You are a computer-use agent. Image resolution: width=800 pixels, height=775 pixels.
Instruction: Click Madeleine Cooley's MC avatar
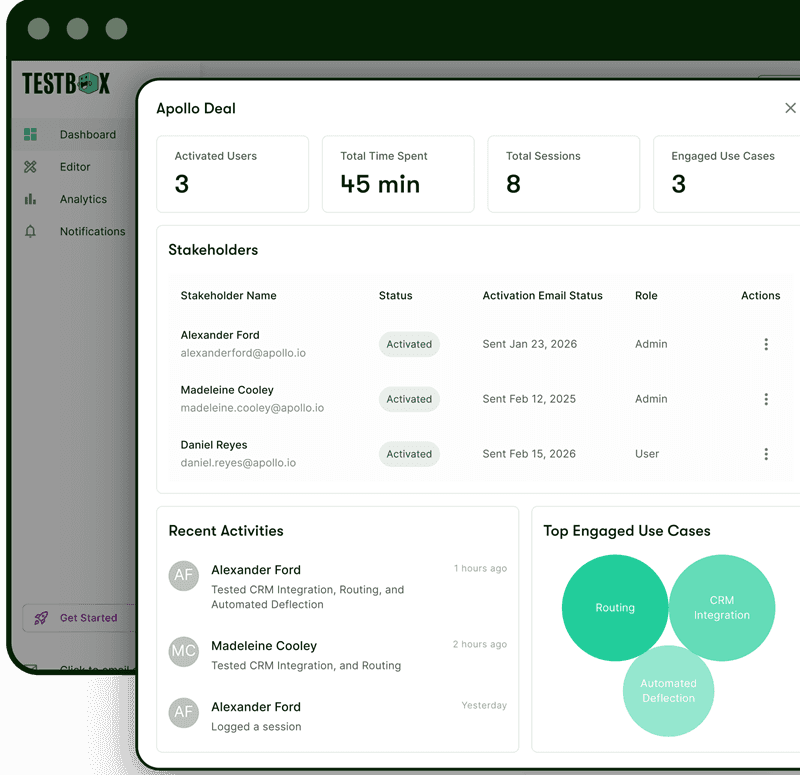[184, 652]
